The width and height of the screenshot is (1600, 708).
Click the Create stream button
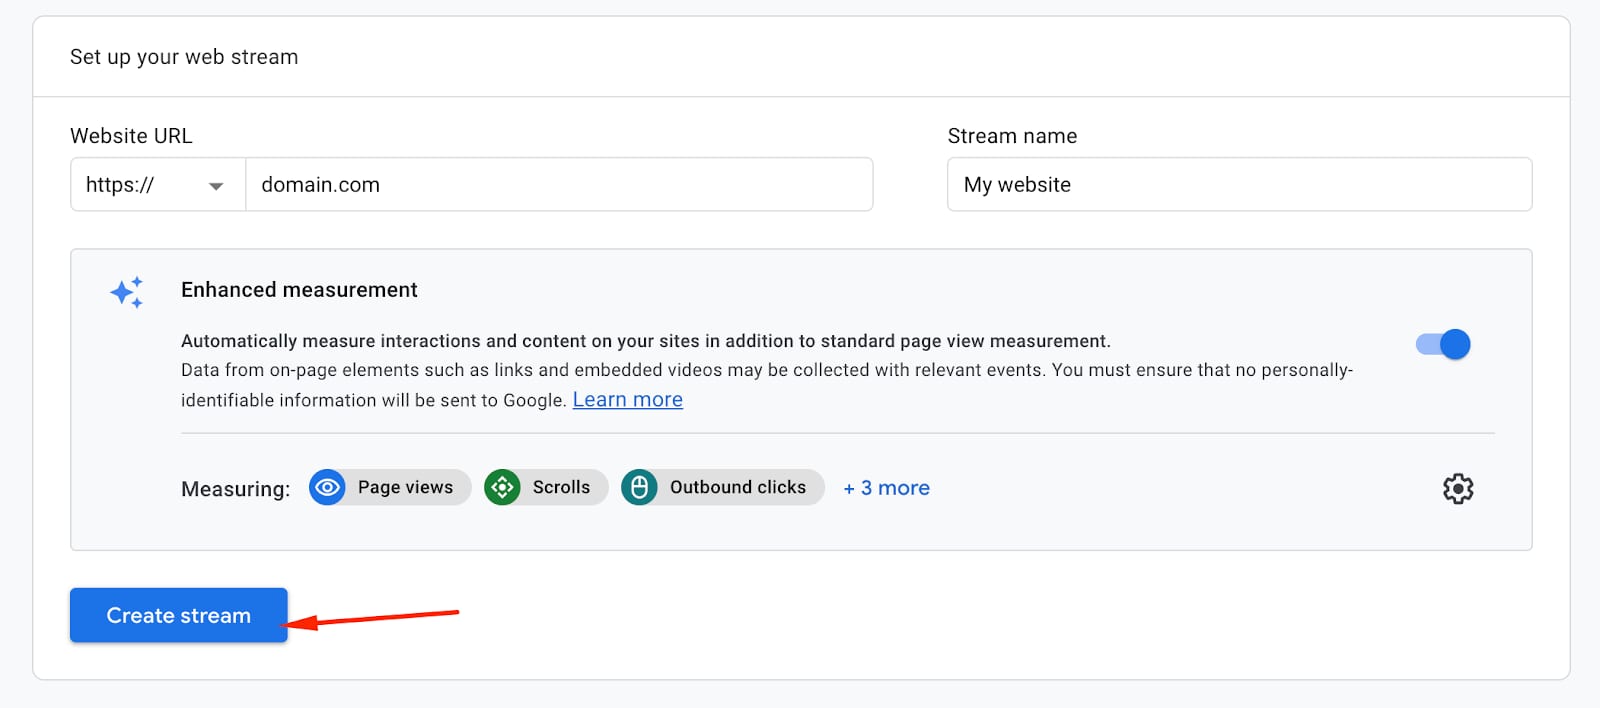click(x=178, y=615)
